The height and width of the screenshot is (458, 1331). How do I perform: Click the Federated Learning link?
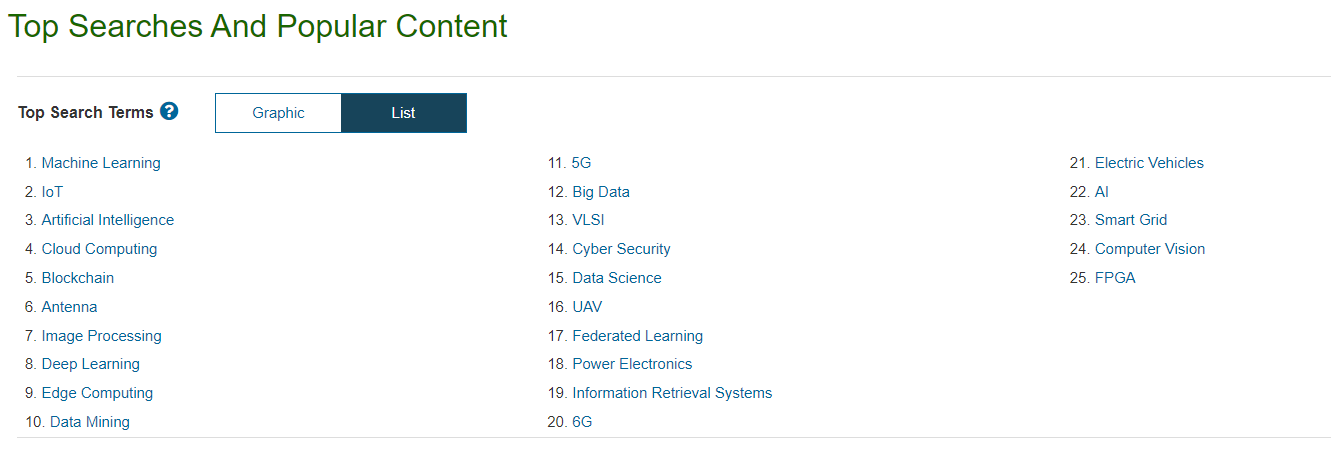tap(637, 336)
